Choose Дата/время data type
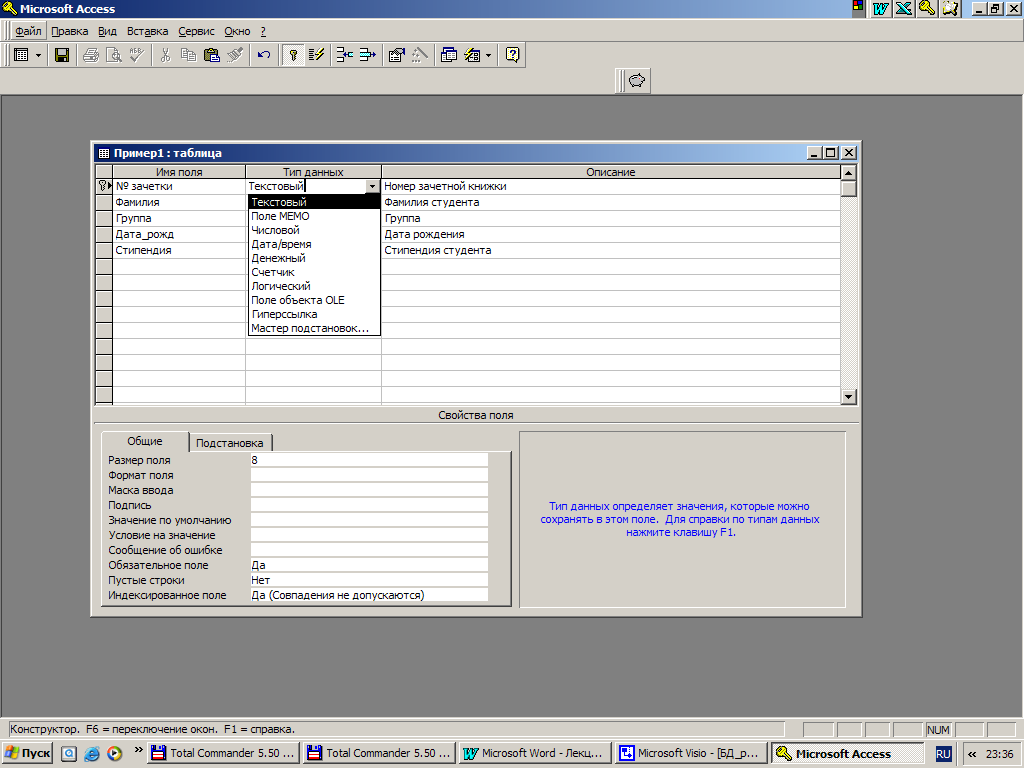The height and width of the screenshot is (768, 1024). [314, 244]
